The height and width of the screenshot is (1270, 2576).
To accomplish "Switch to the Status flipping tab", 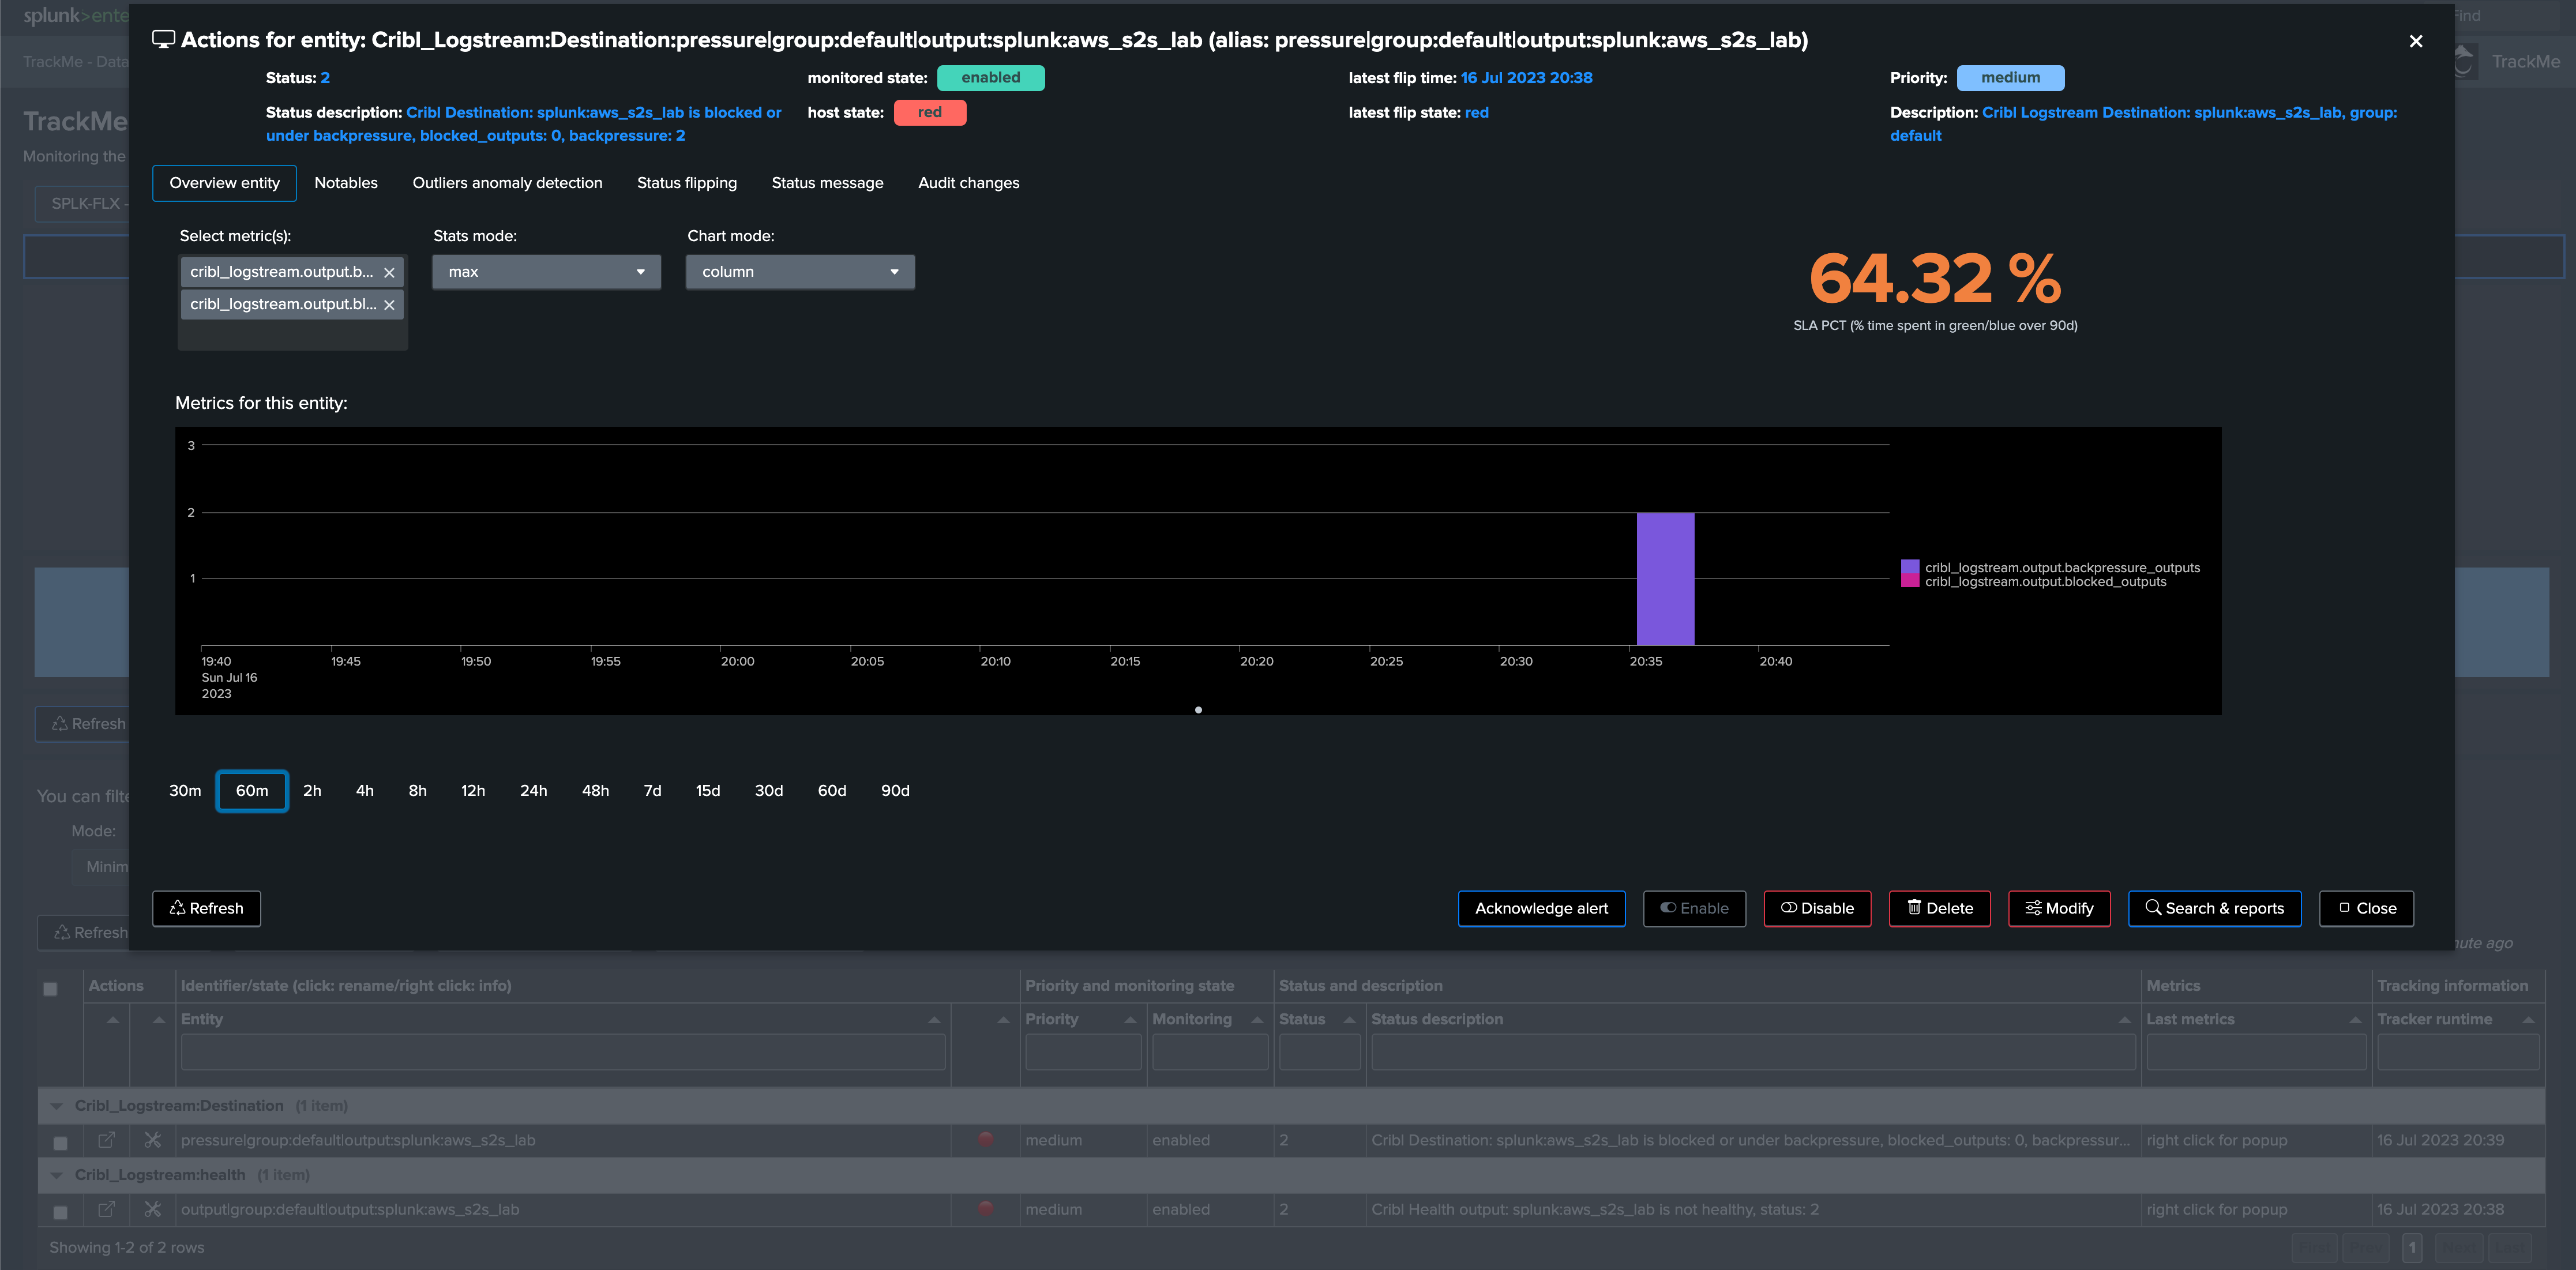I will point(686,183).
